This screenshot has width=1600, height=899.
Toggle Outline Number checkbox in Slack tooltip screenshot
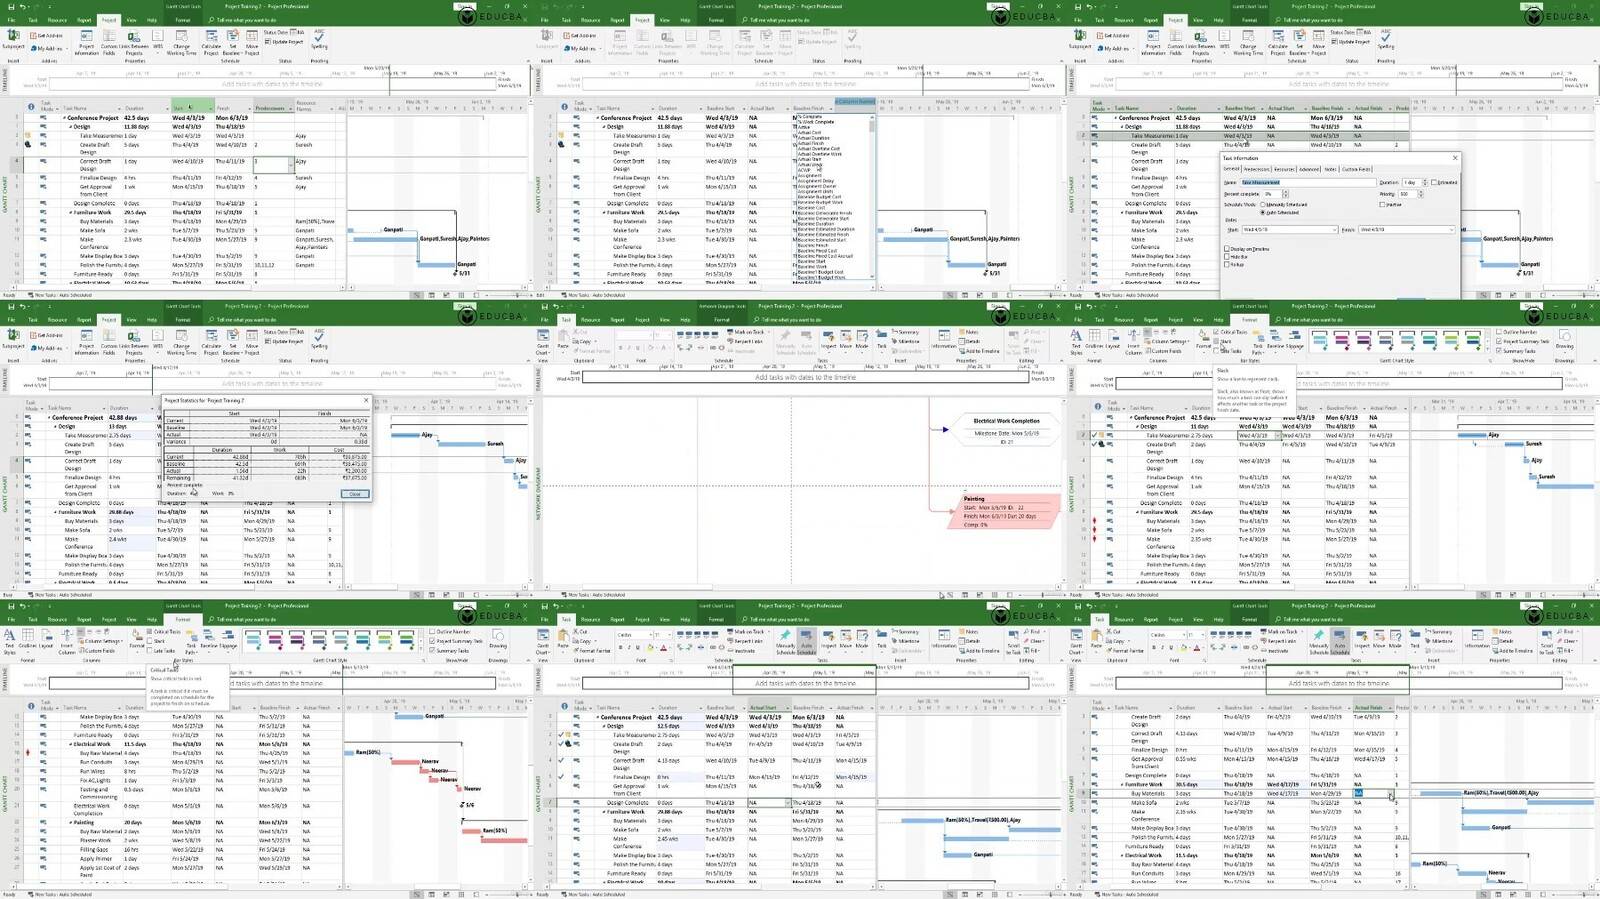tap(1499, 332)
